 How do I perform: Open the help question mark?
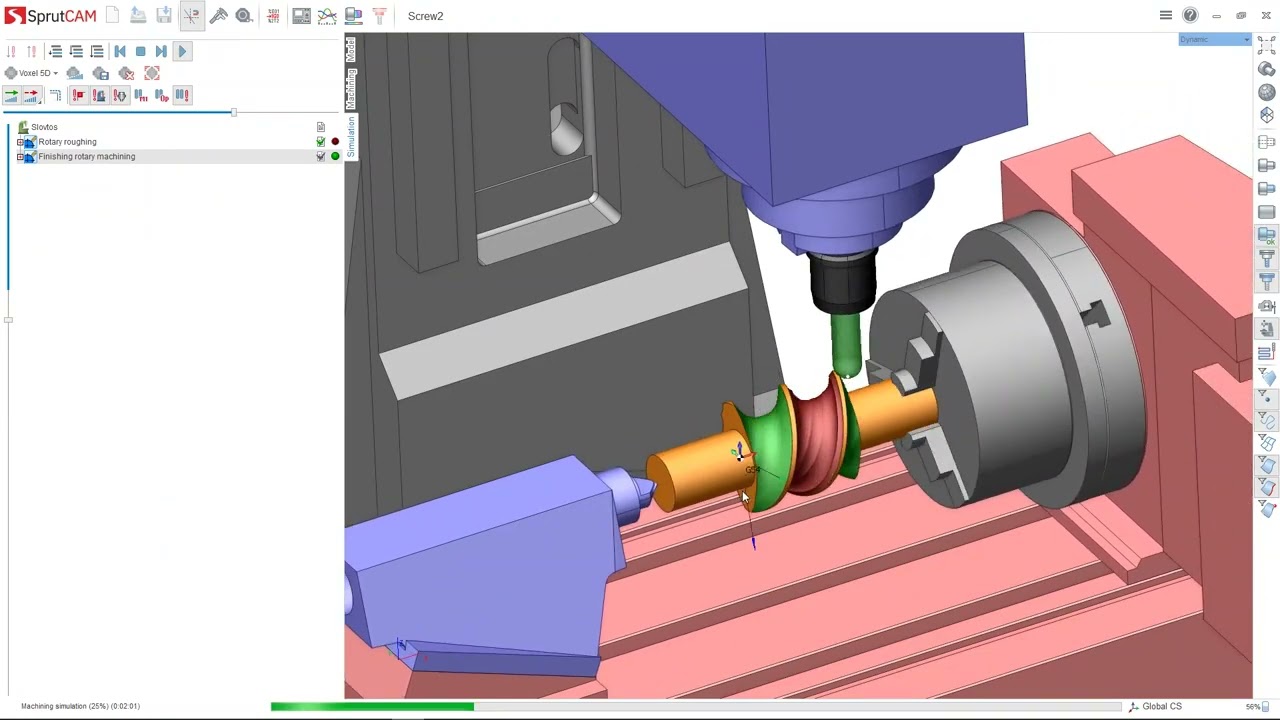click(x=1190, y=15)
